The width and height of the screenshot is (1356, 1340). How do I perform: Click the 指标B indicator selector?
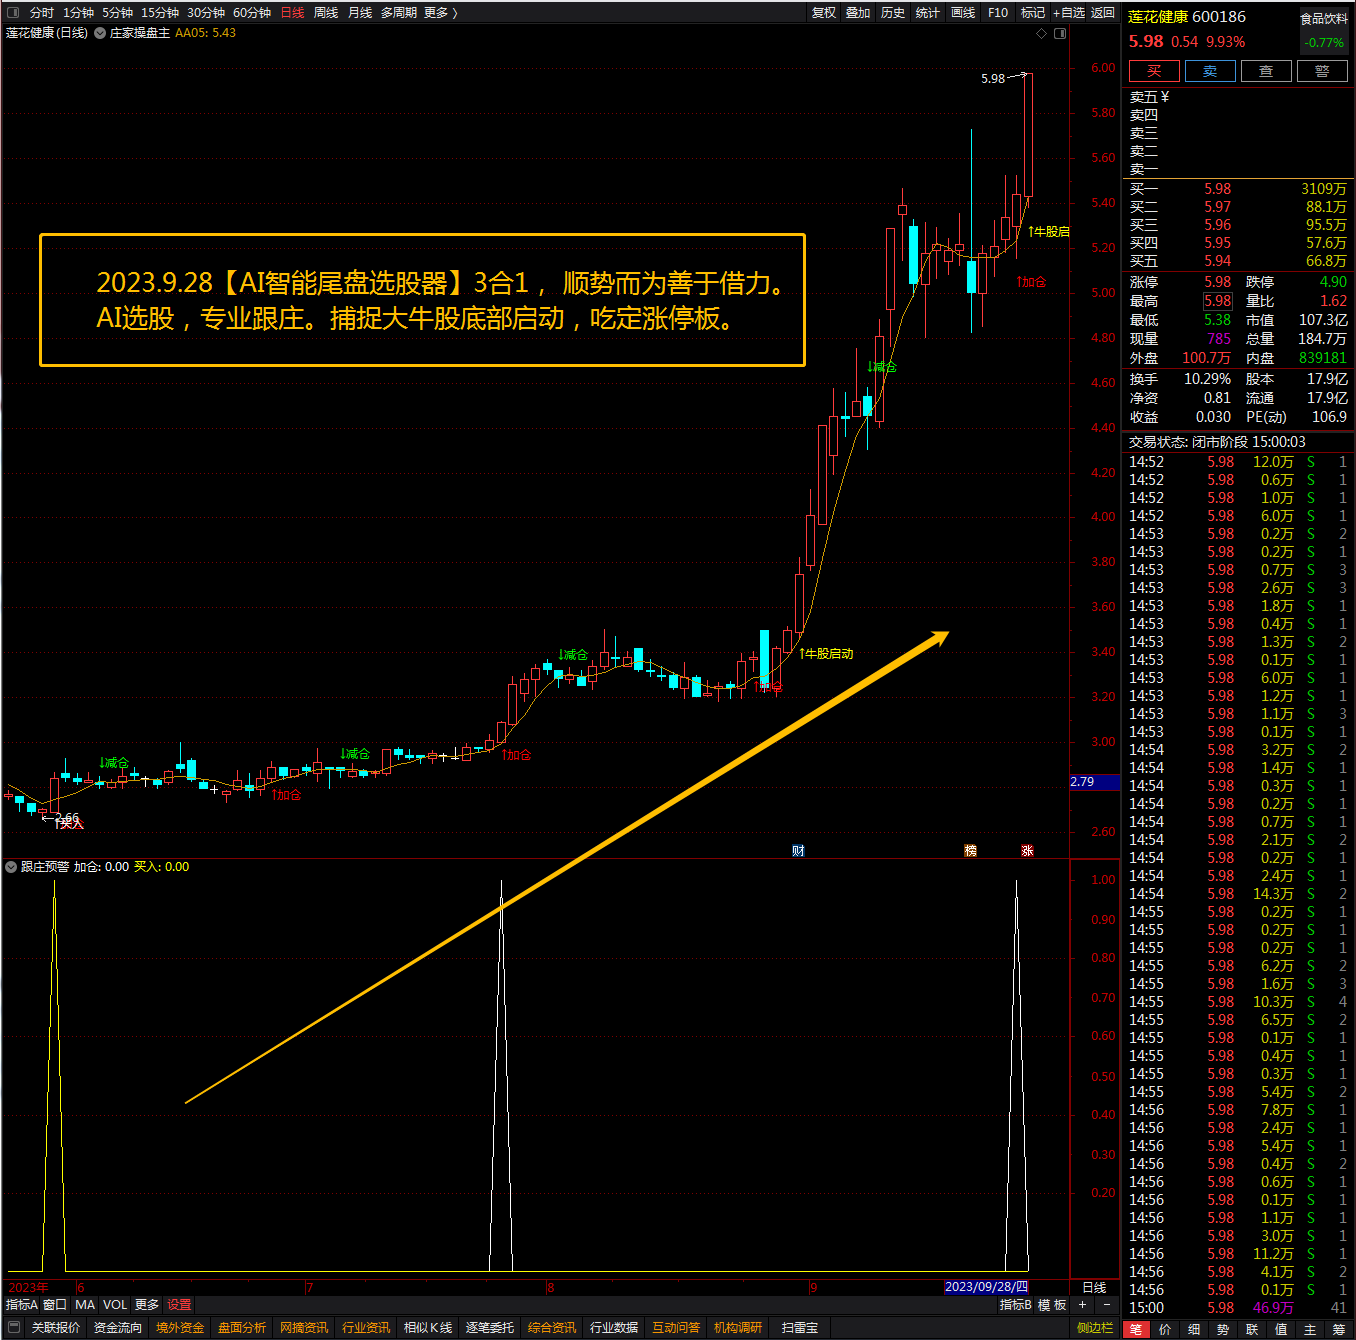(1015, 1305)
